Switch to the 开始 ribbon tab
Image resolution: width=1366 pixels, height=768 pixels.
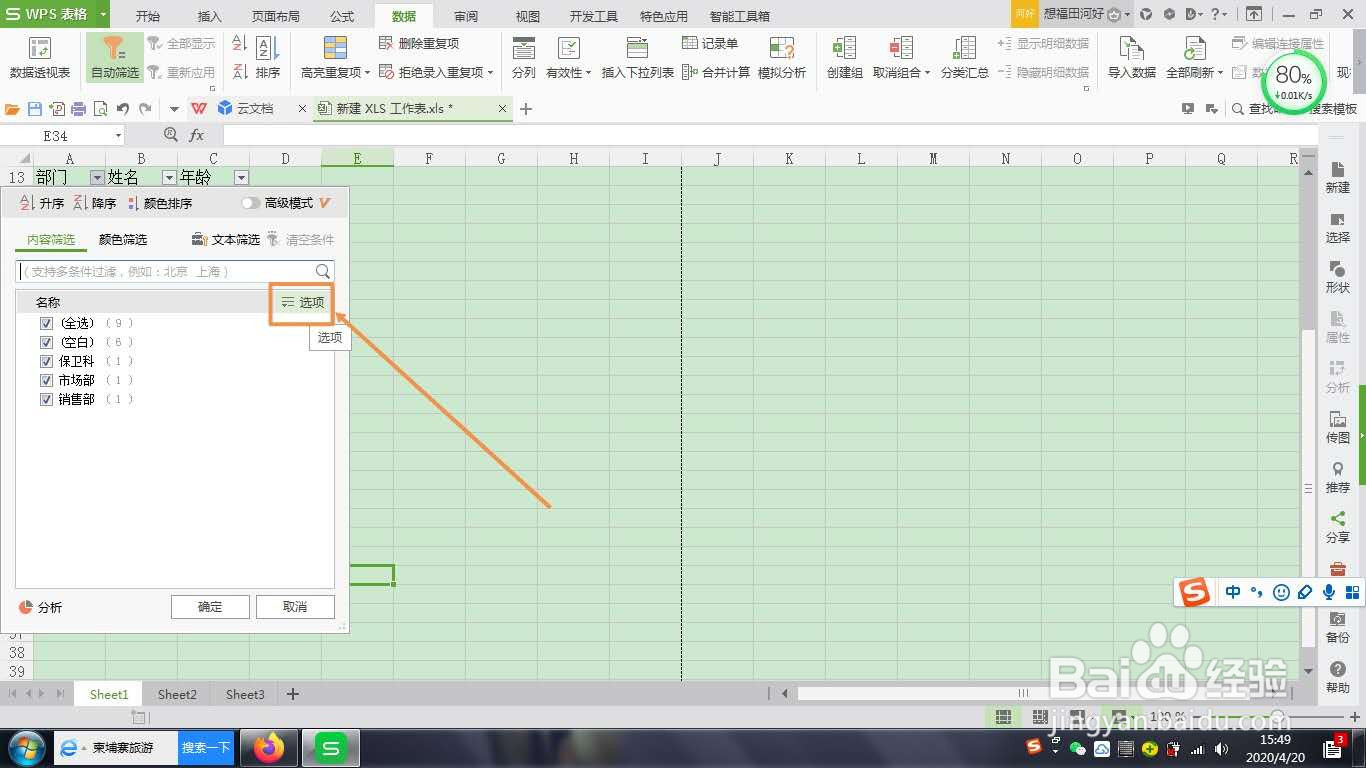pyautogui.click(x=148, y=16)
